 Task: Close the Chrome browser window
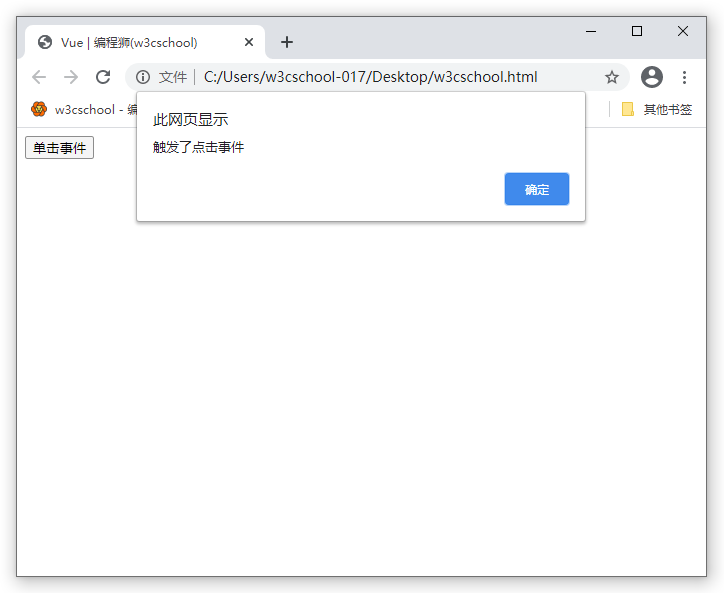coord(683,31)
